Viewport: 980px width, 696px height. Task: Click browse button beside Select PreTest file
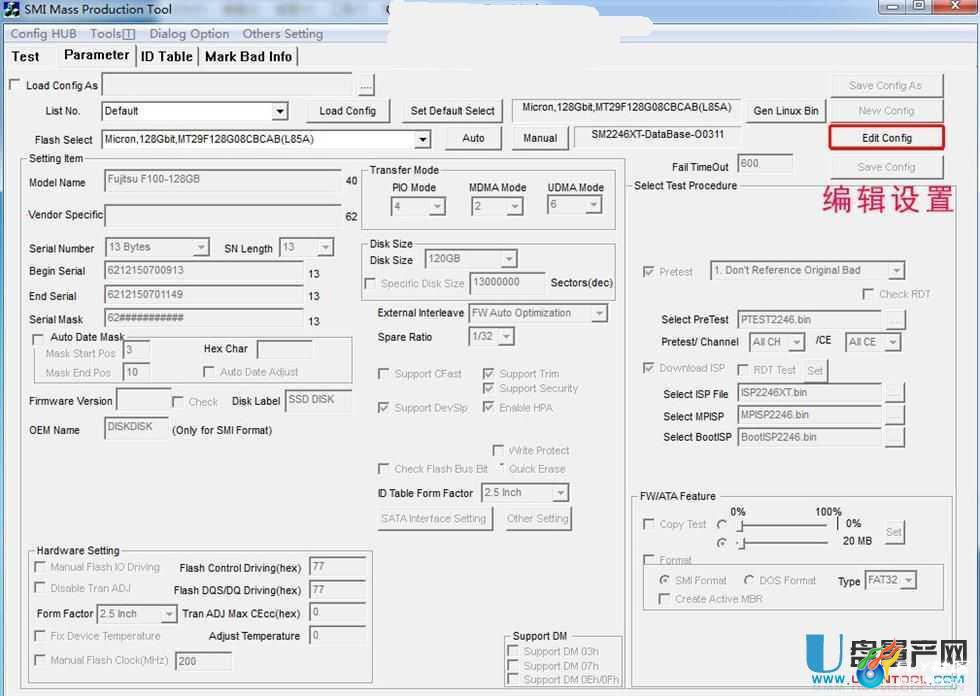pyautogui.click(x=895, y=320)
